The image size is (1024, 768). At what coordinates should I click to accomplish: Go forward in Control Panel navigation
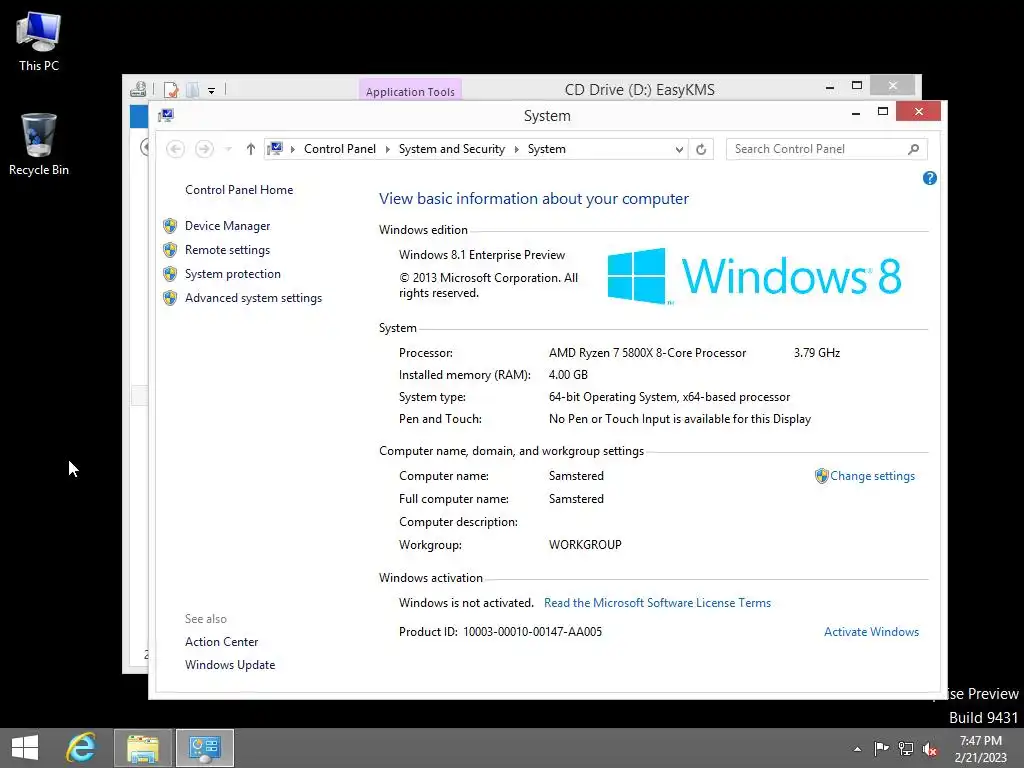tap(204, 149)
